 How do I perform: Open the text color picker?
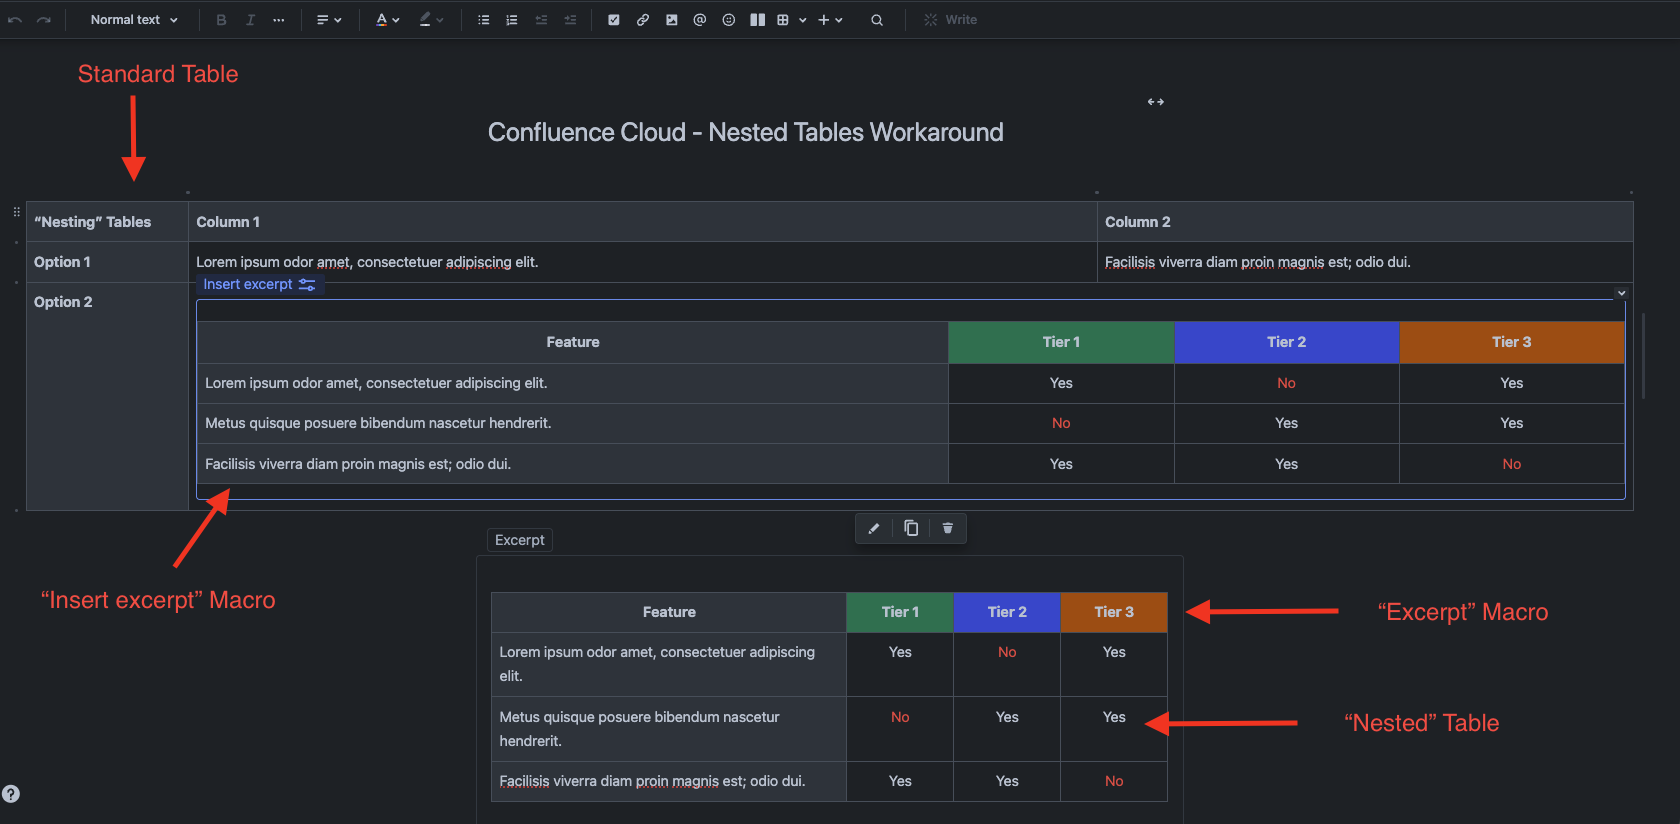[x=387, y=20]
